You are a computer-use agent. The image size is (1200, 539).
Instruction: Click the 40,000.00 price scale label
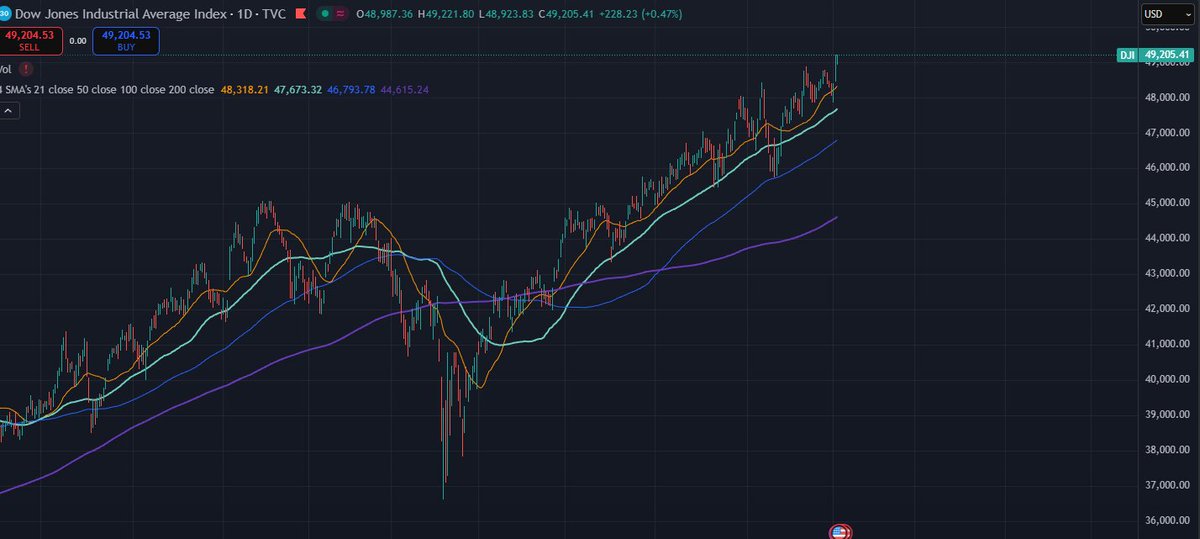(1167, 379)
